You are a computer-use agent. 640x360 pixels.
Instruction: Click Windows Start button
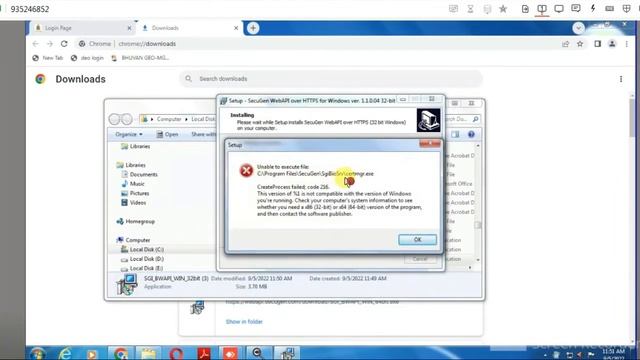(37, 353)
